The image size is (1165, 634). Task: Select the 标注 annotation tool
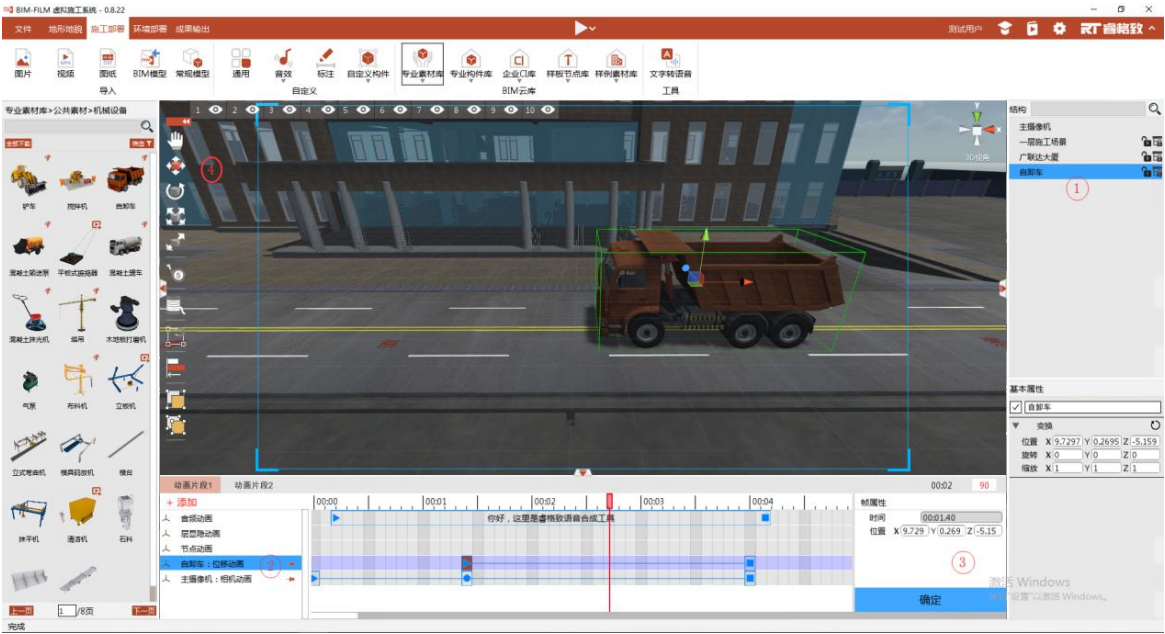(325, 63)
